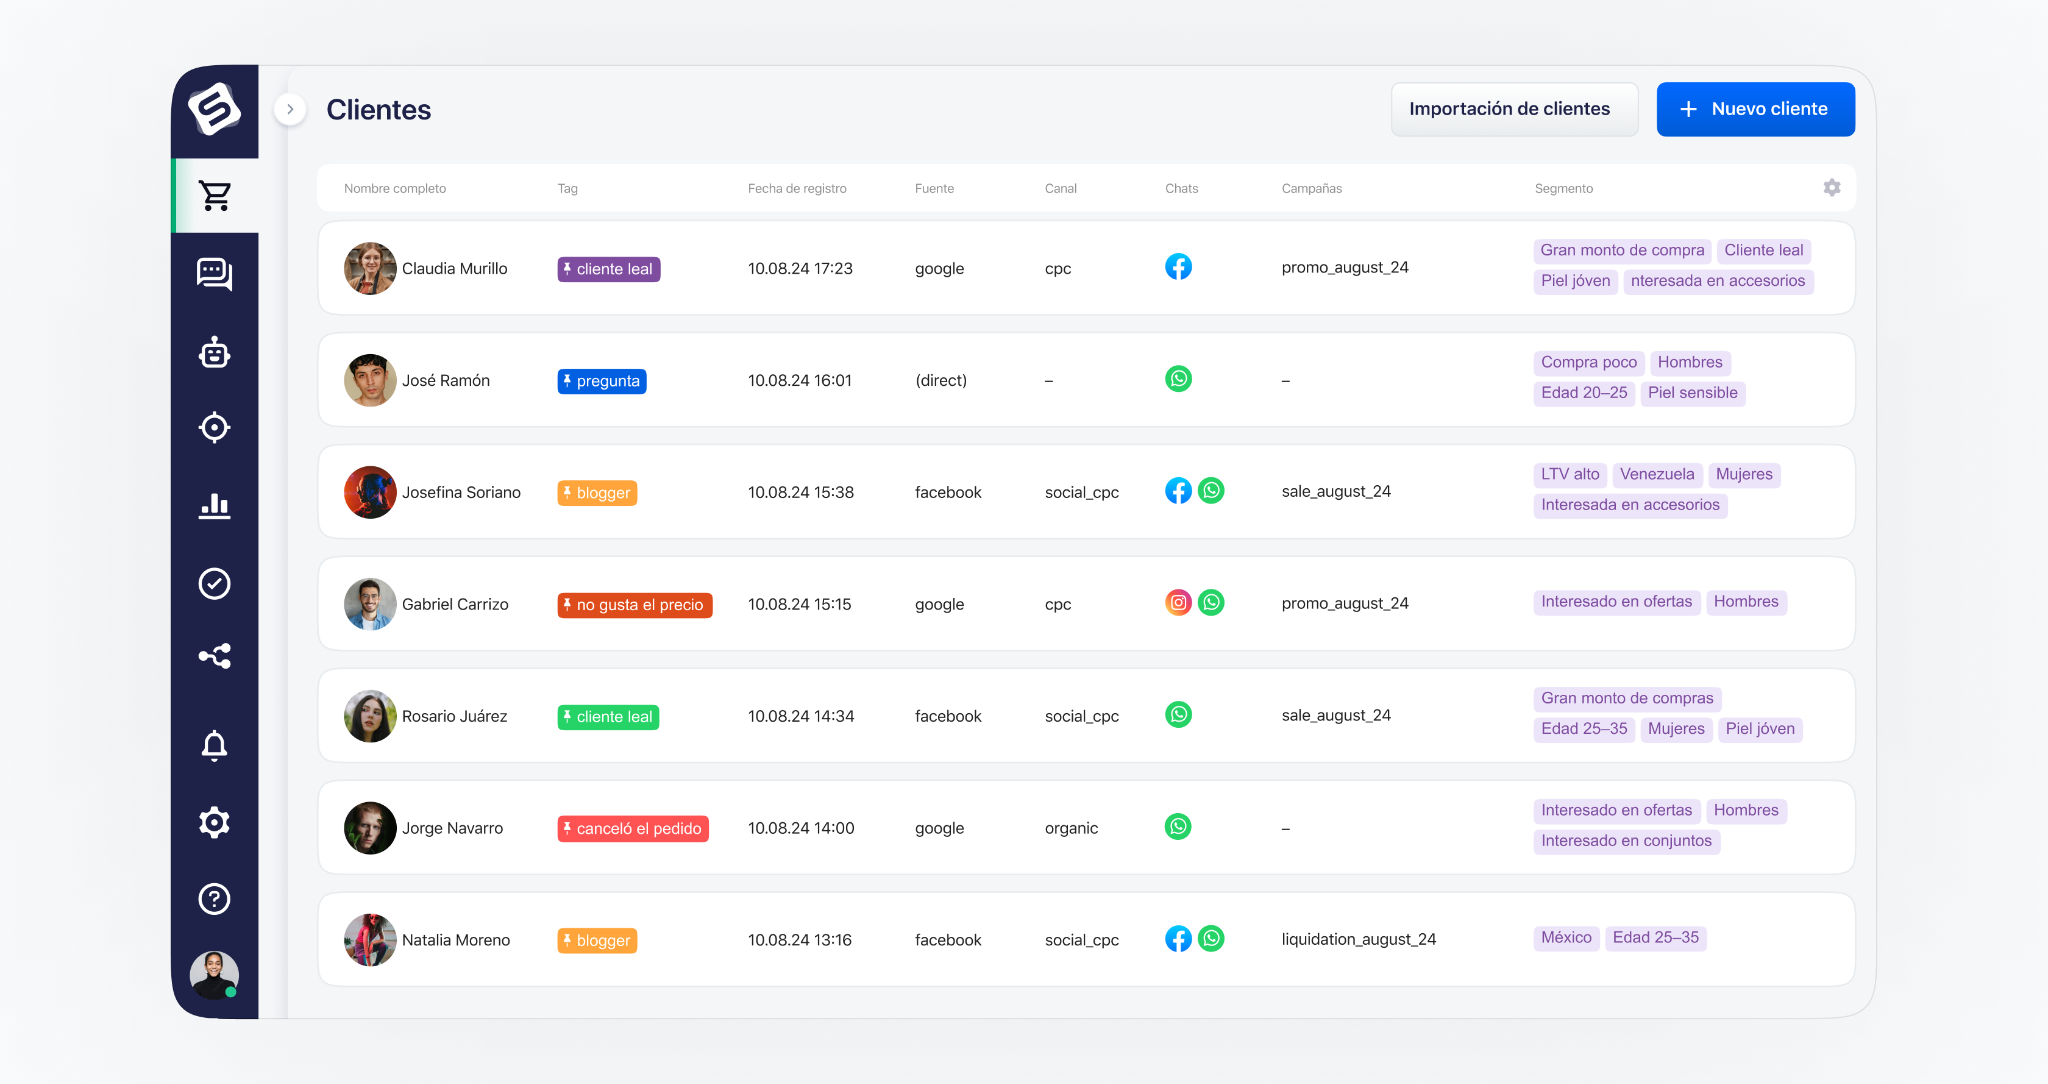2048x1084 pixels.
Task: Click the Instagram icon on Gabriel Carrizo's row
Action: point(1178,603)
